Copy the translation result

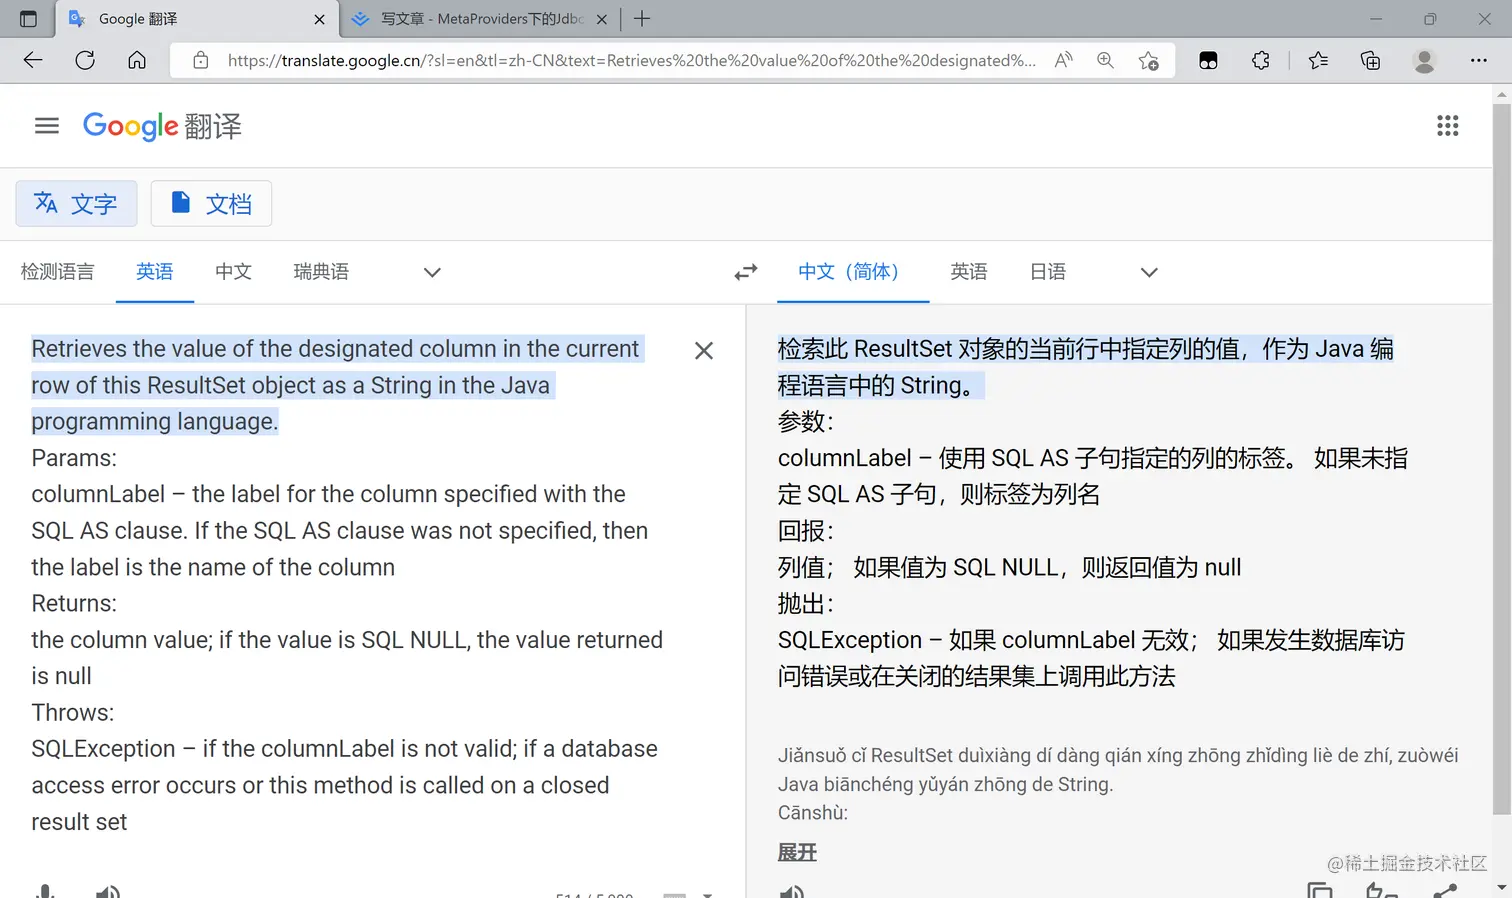tap(1320, 890)
